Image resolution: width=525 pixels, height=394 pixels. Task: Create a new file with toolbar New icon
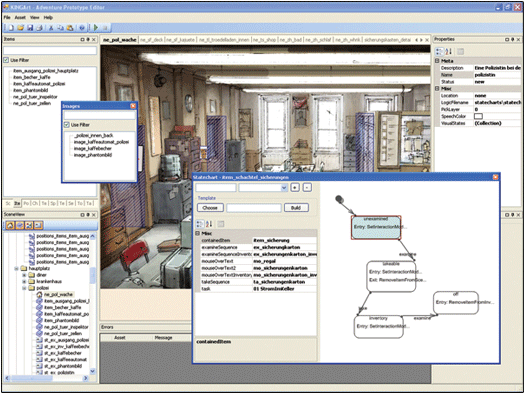point(10,28)
